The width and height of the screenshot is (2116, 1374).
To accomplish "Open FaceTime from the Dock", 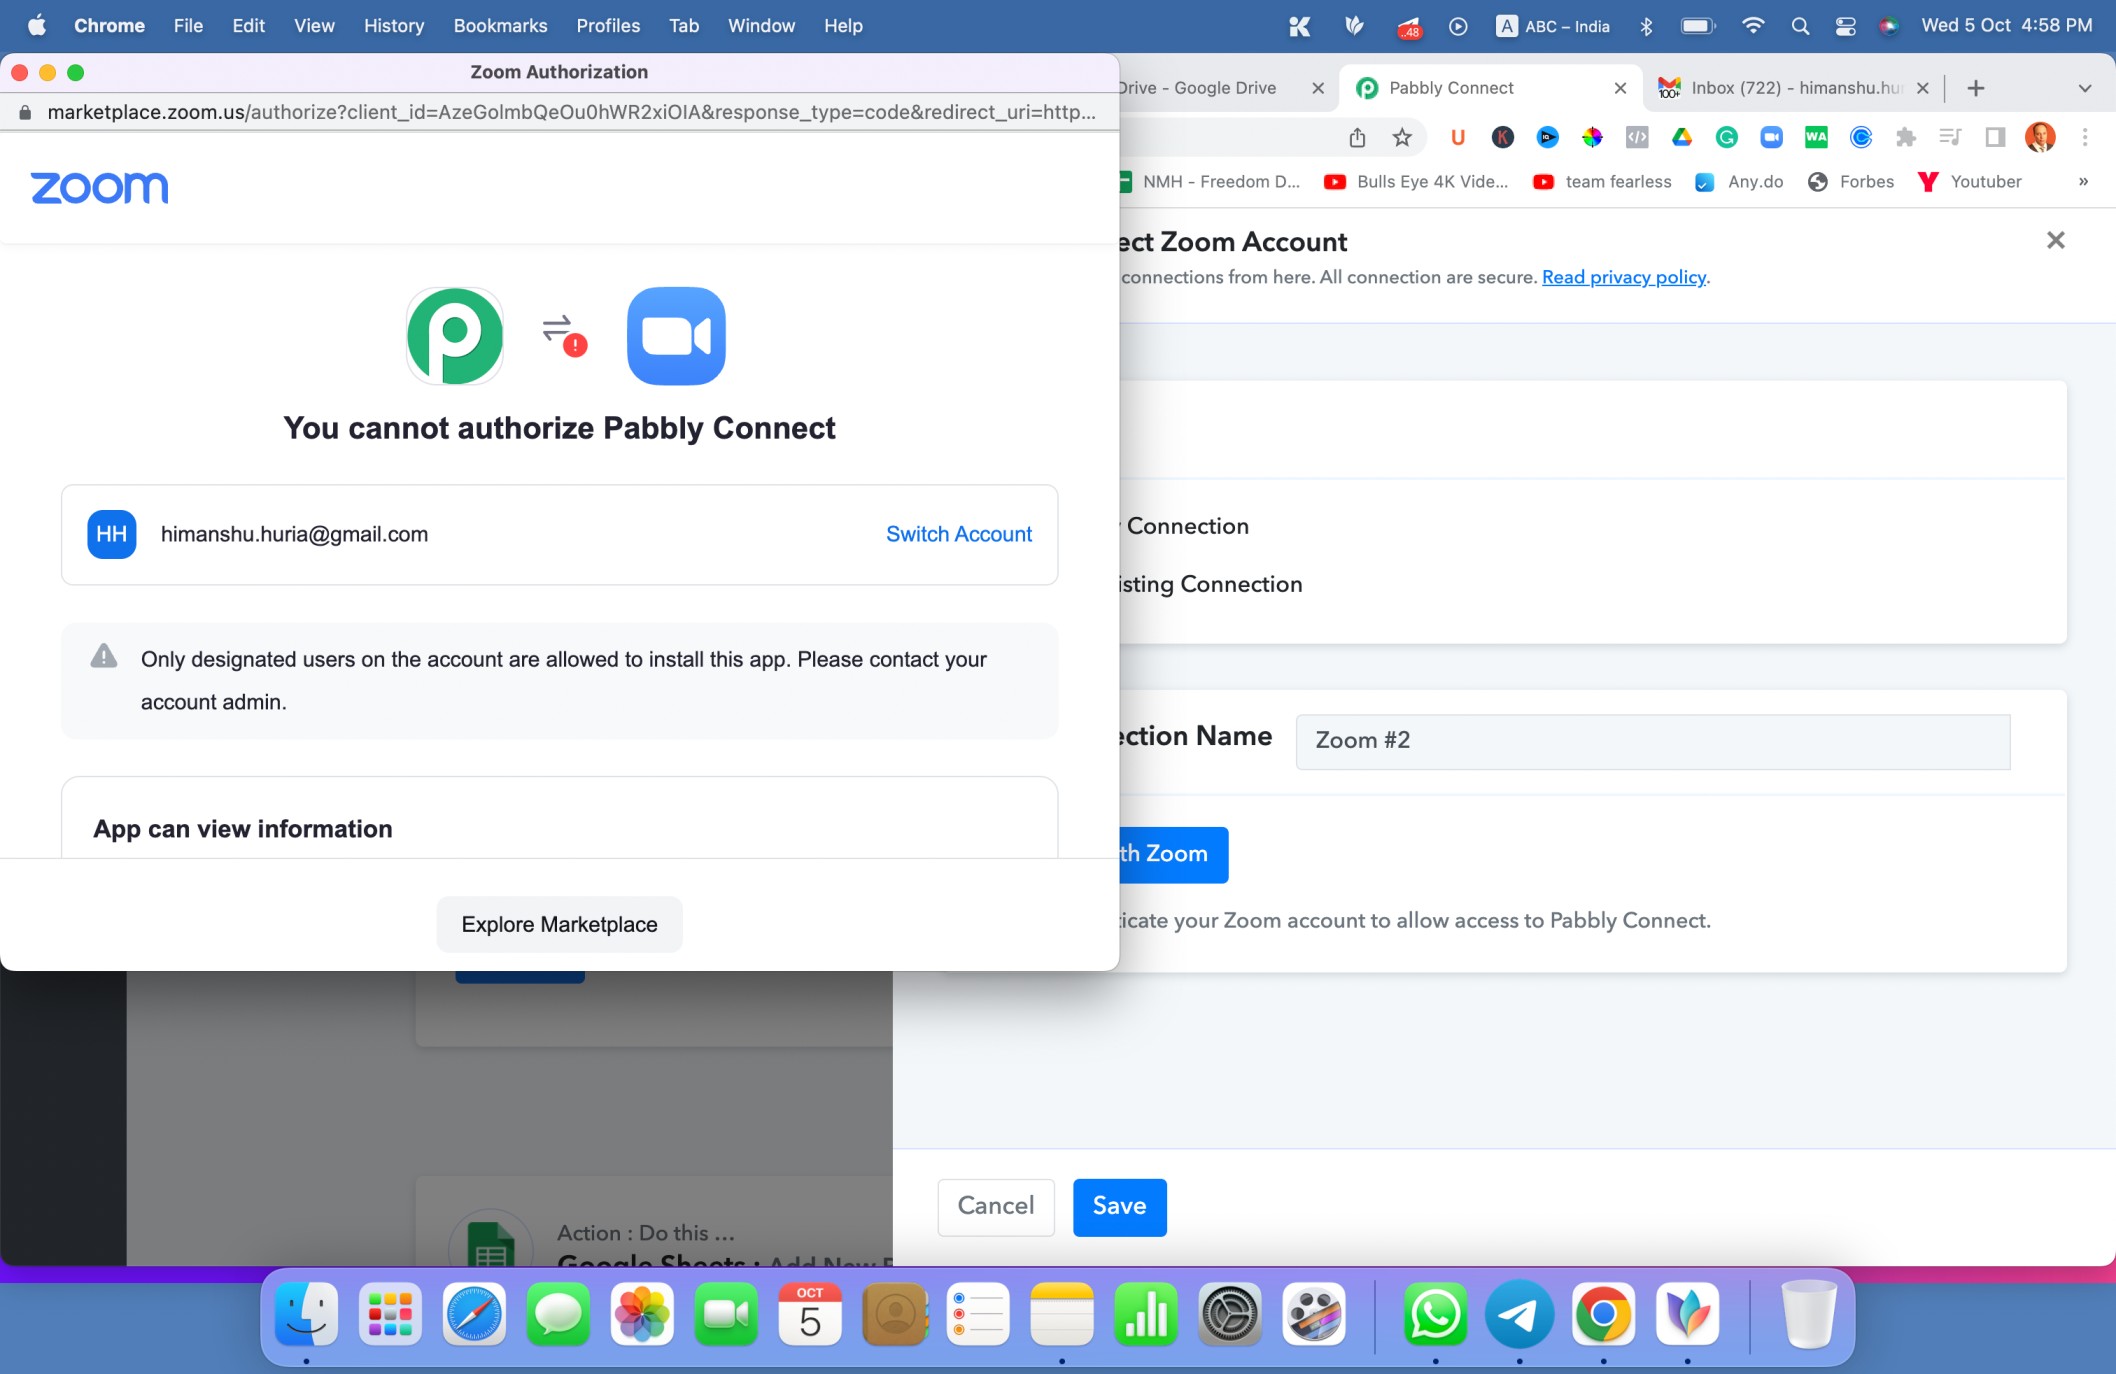I will [x=726, y=1314].
